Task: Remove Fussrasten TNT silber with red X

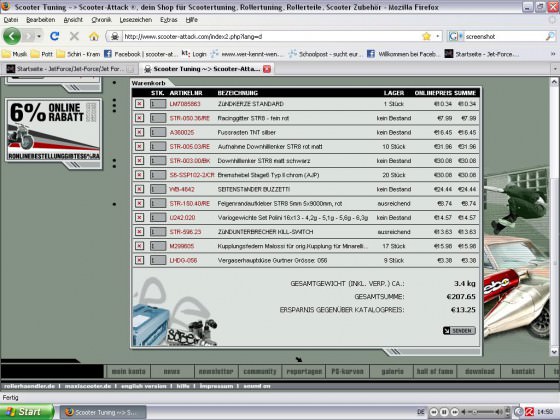Action: 139,132
